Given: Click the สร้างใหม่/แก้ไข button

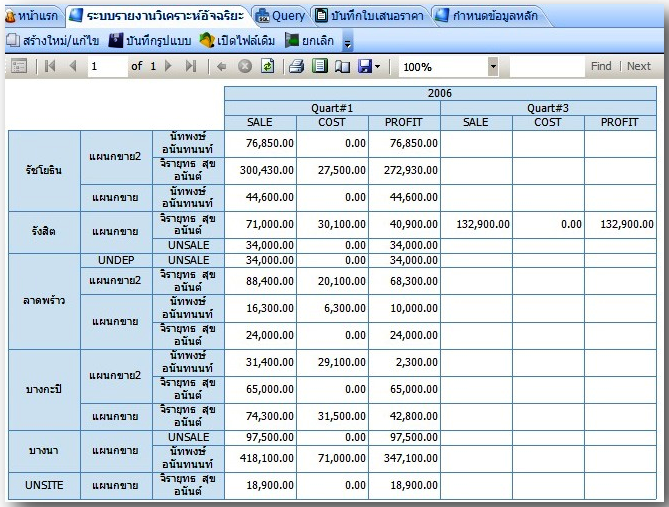Looking at the screenshot, I should click(x=53, y=41).
